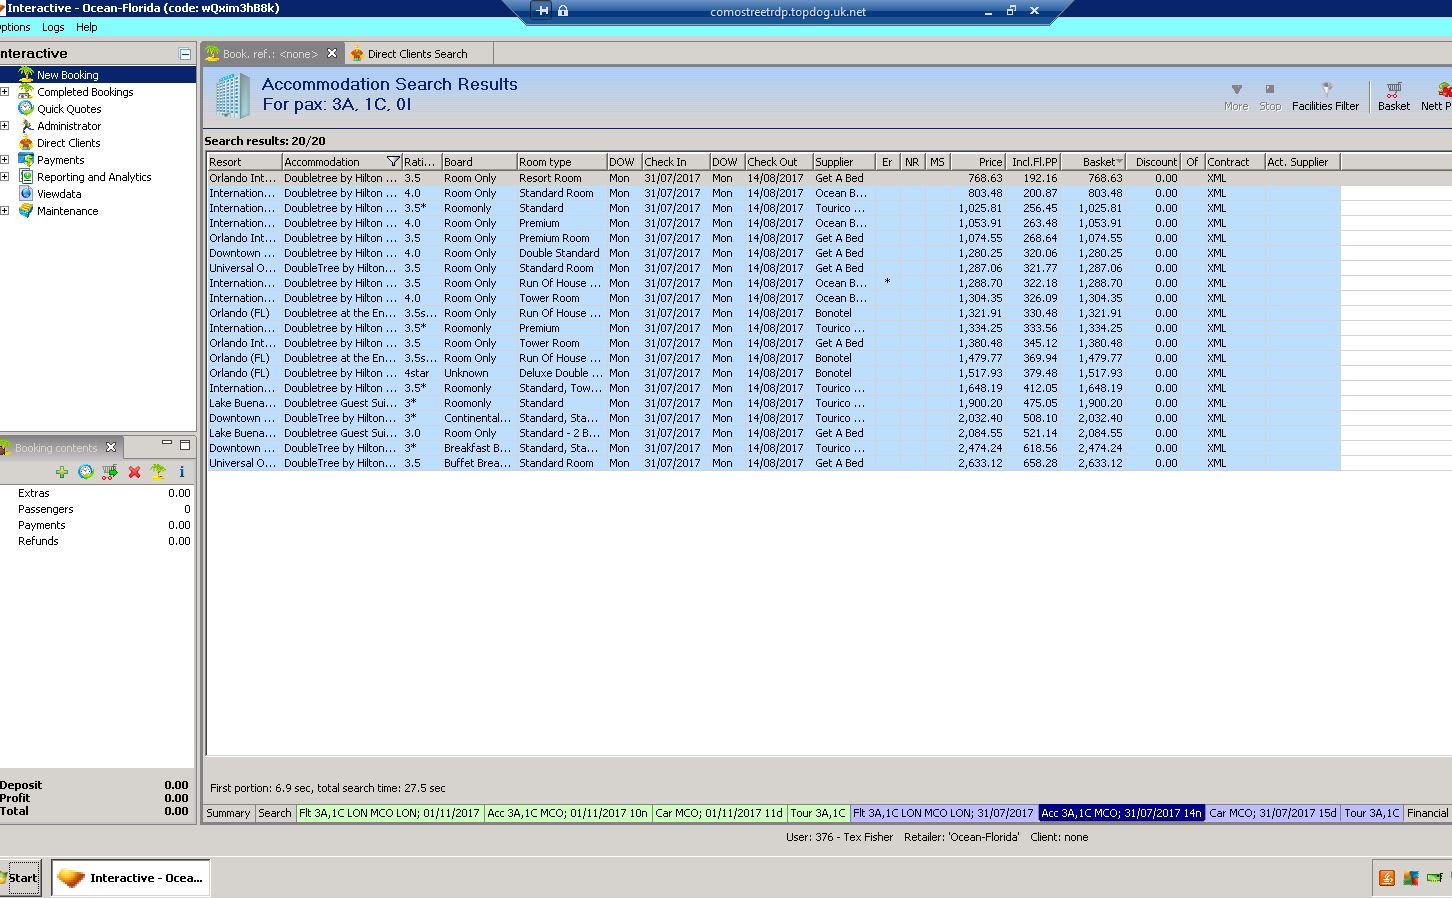Sort results by the Price column header
1452x898 pixels.
pos(978,162)
